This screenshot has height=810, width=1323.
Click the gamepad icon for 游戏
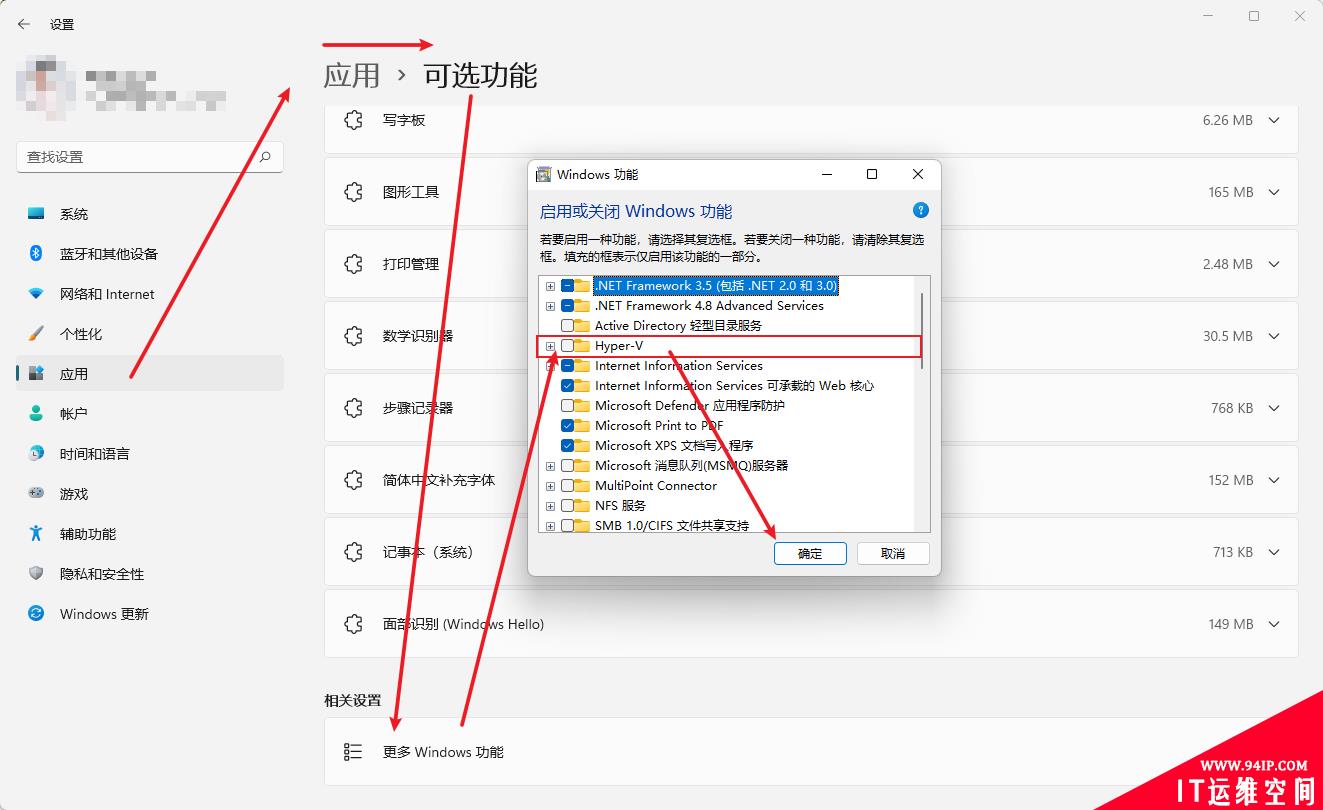click(x=36, y=493)
